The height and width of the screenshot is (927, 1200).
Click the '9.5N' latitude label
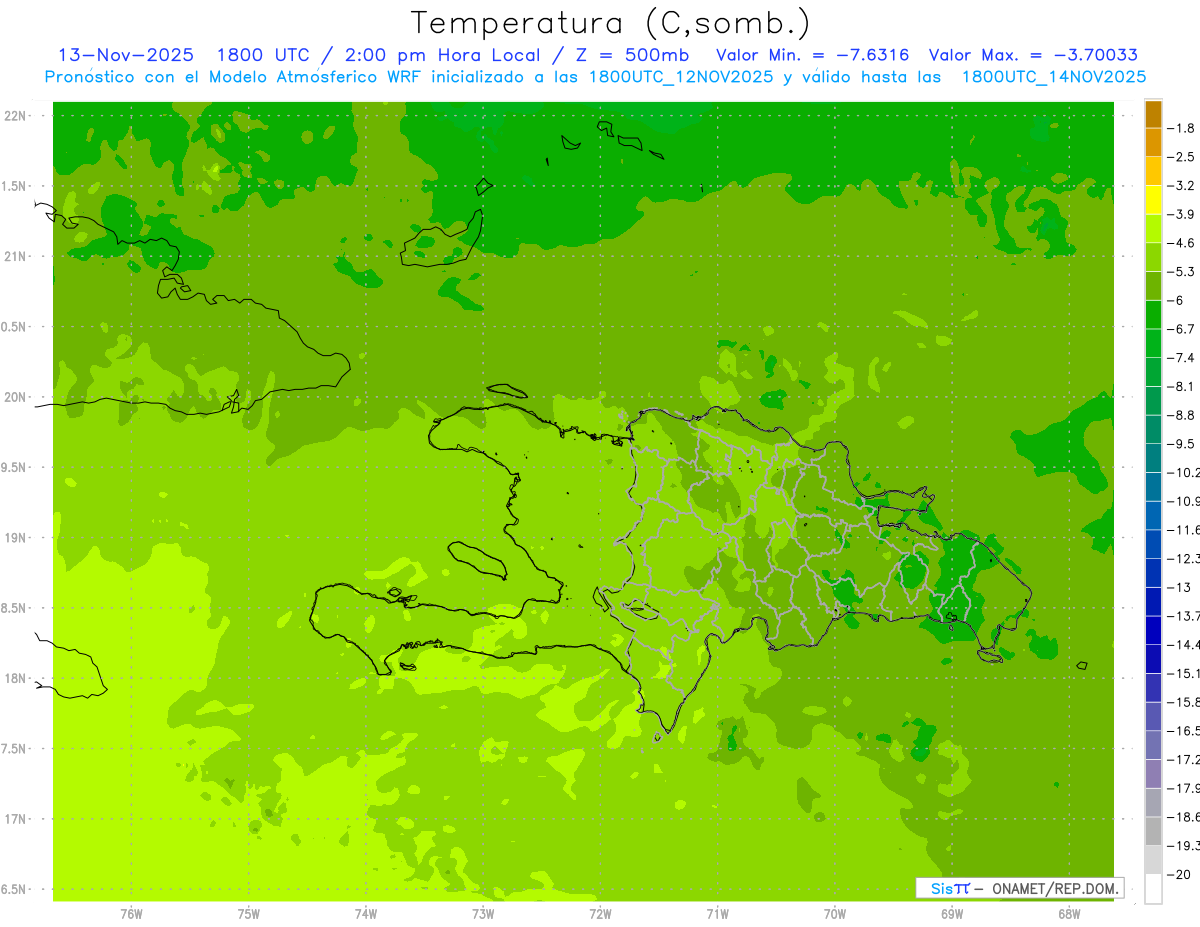click(15, 467)
